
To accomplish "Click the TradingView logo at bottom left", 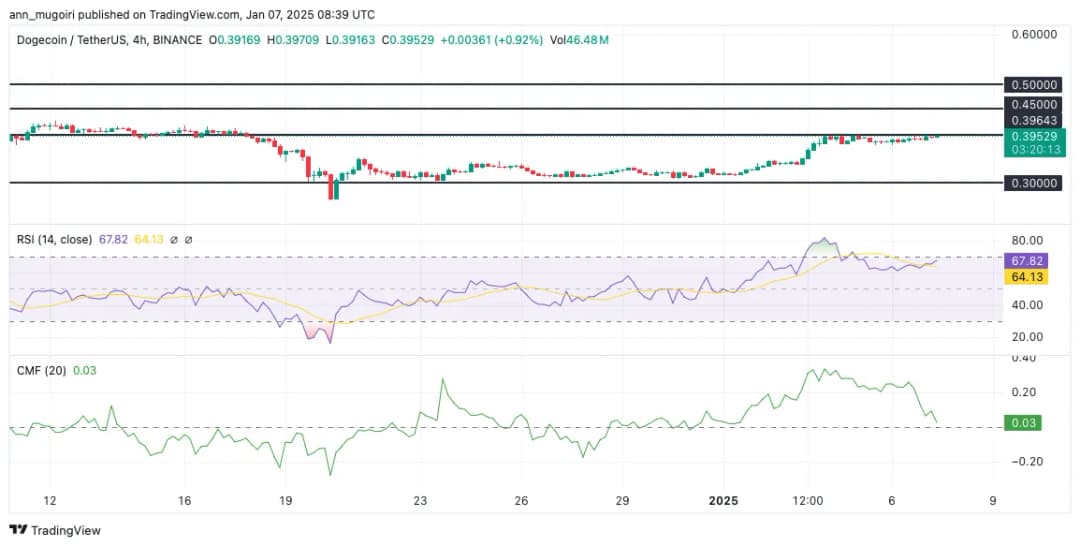I will tap(55, 530).
